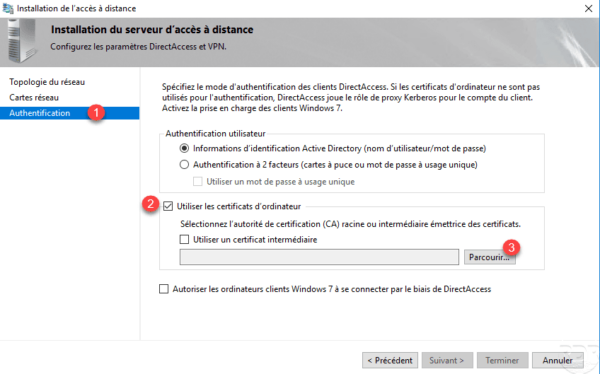Click the 'Sélectionnez l'autorité de certification' instruction text
Image resolution: width=600 pixels, height=374 pixels.
[x=350, y=224]
